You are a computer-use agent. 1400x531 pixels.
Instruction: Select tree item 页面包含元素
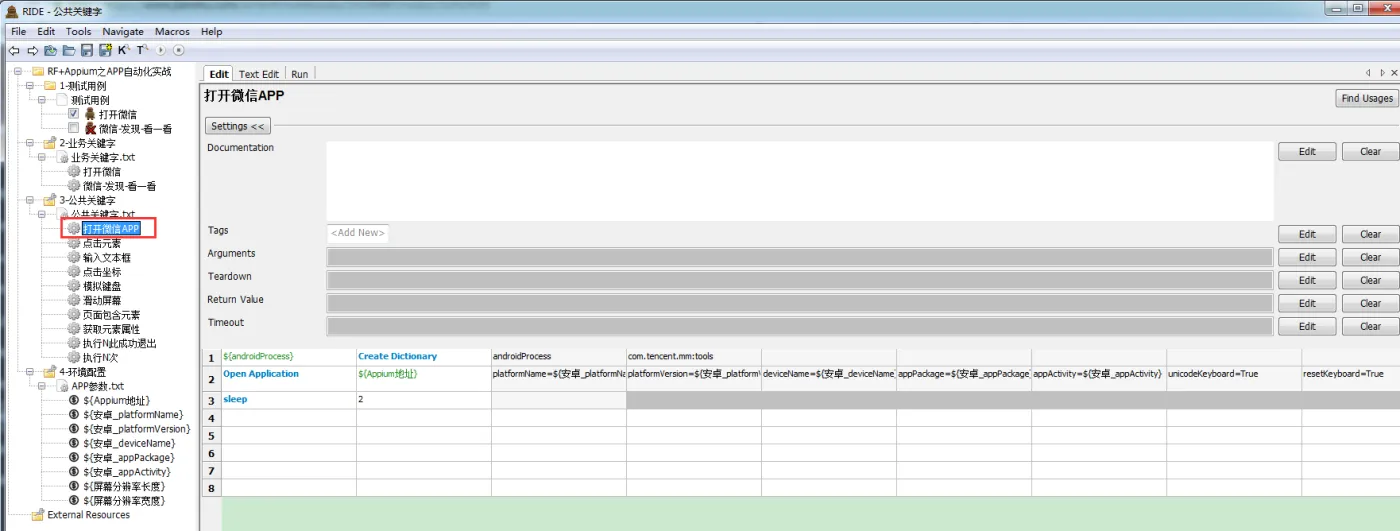(111, 315)
